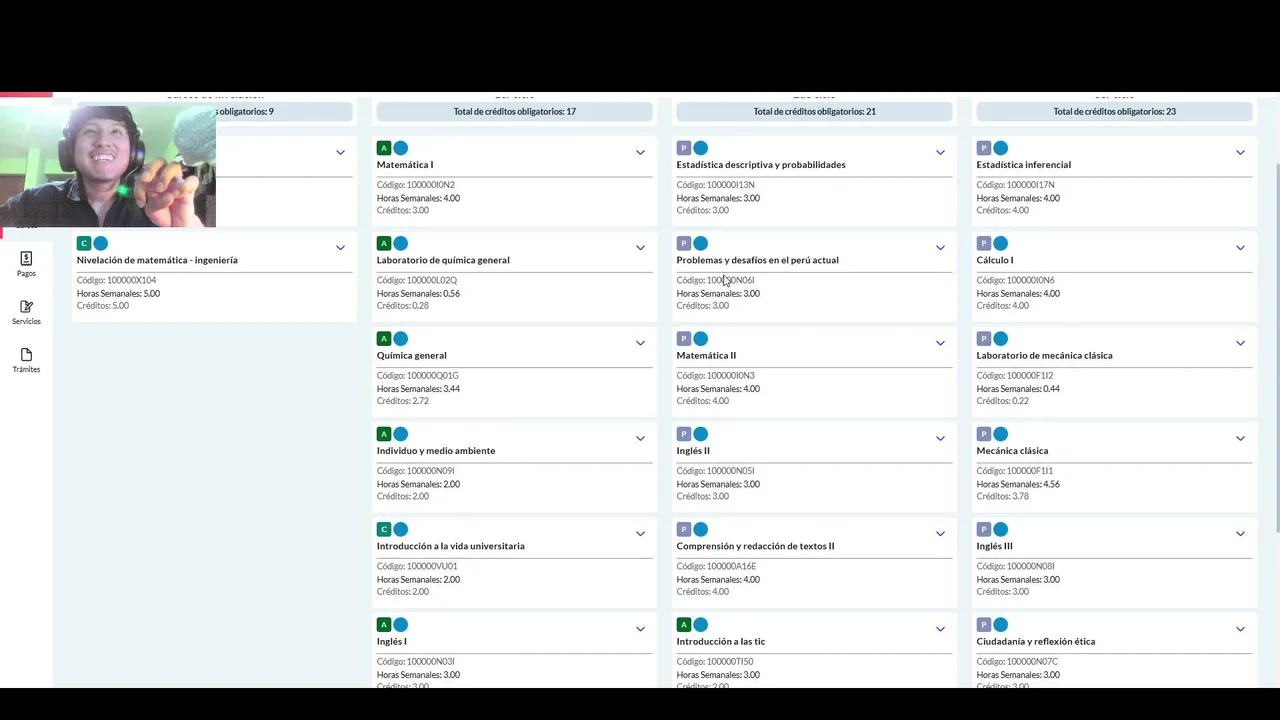Image resolution: width=1280 pixels, height=720 pixels.
Task: Click the P badge on Comprensión y redacción de textos II
Action: [x=684, y=529]
